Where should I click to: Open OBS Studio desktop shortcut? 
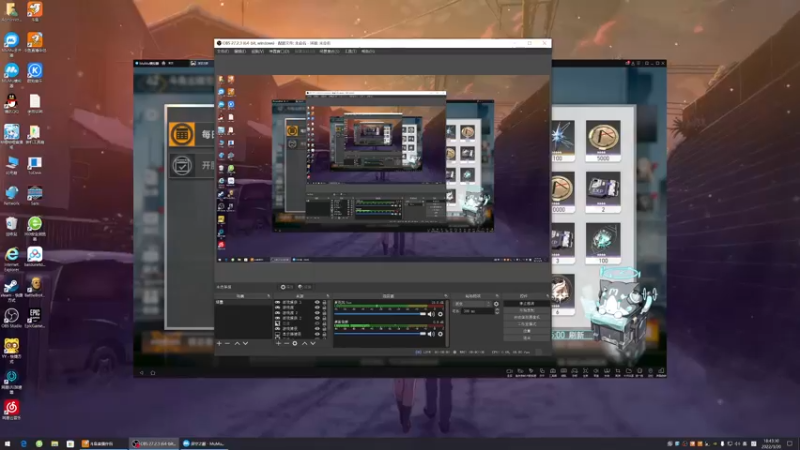[11, 318]
